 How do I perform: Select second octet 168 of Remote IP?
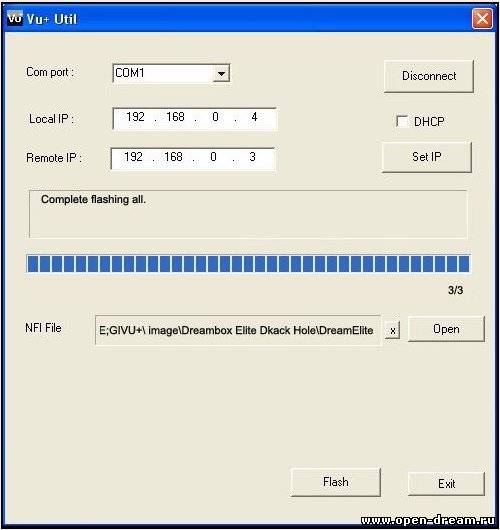tap(173, 157)
